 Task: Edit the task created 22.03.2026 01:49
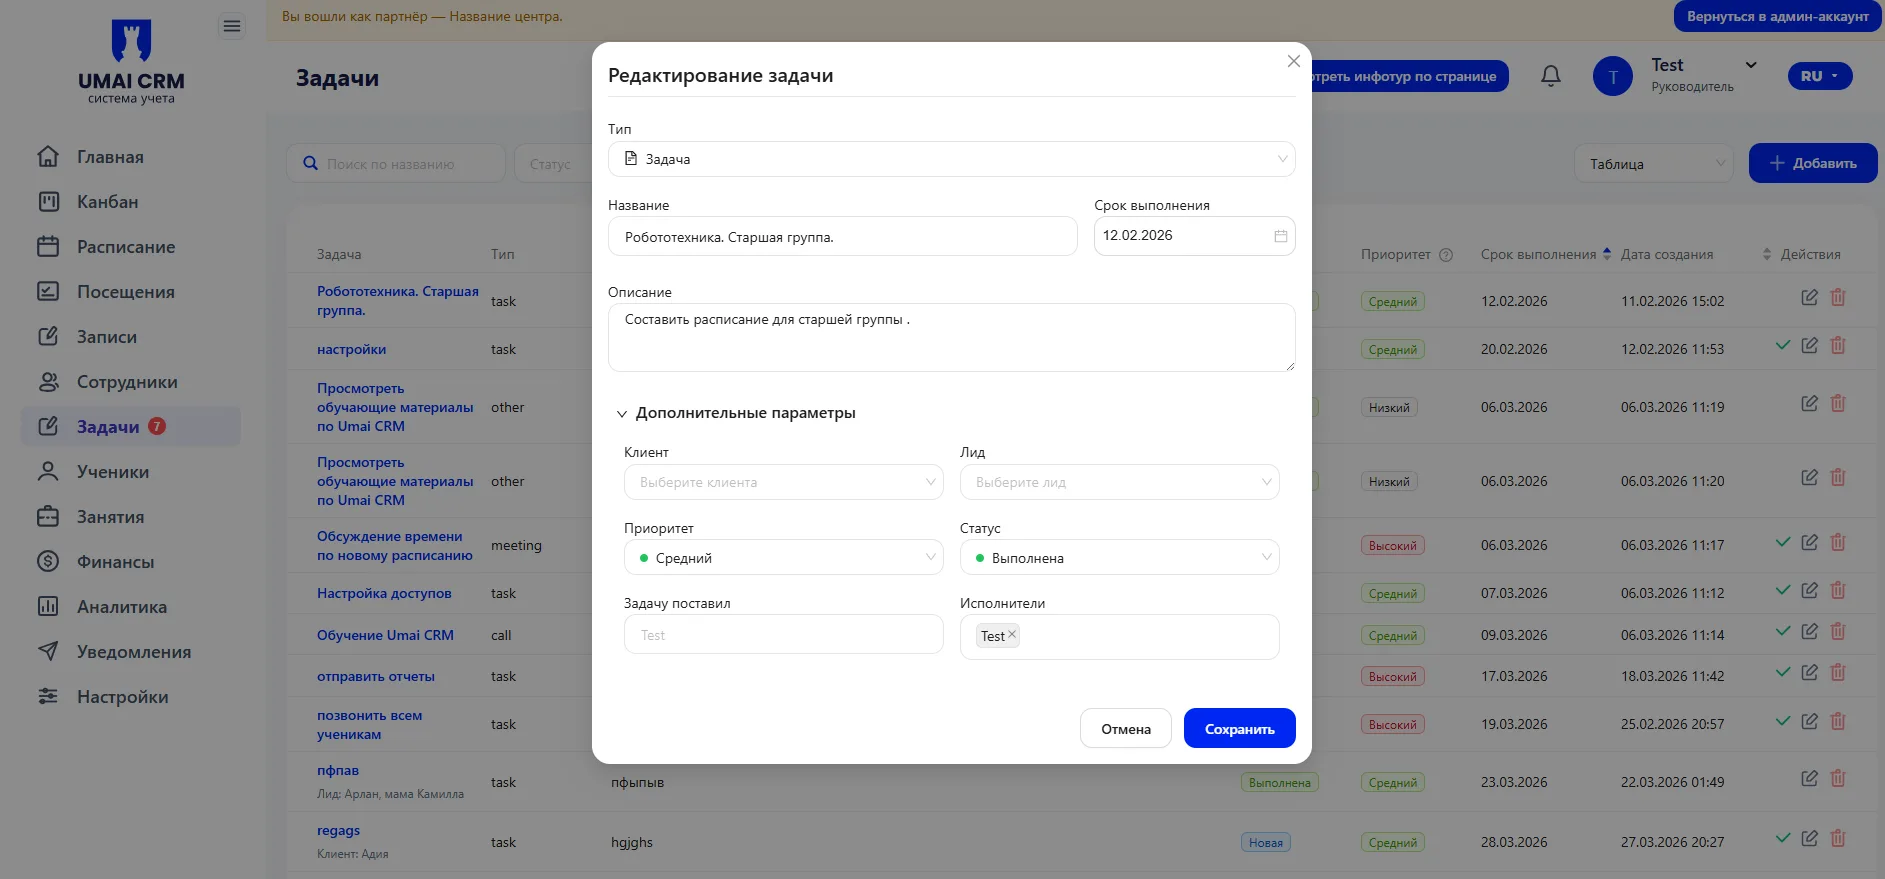point(1809,779)
